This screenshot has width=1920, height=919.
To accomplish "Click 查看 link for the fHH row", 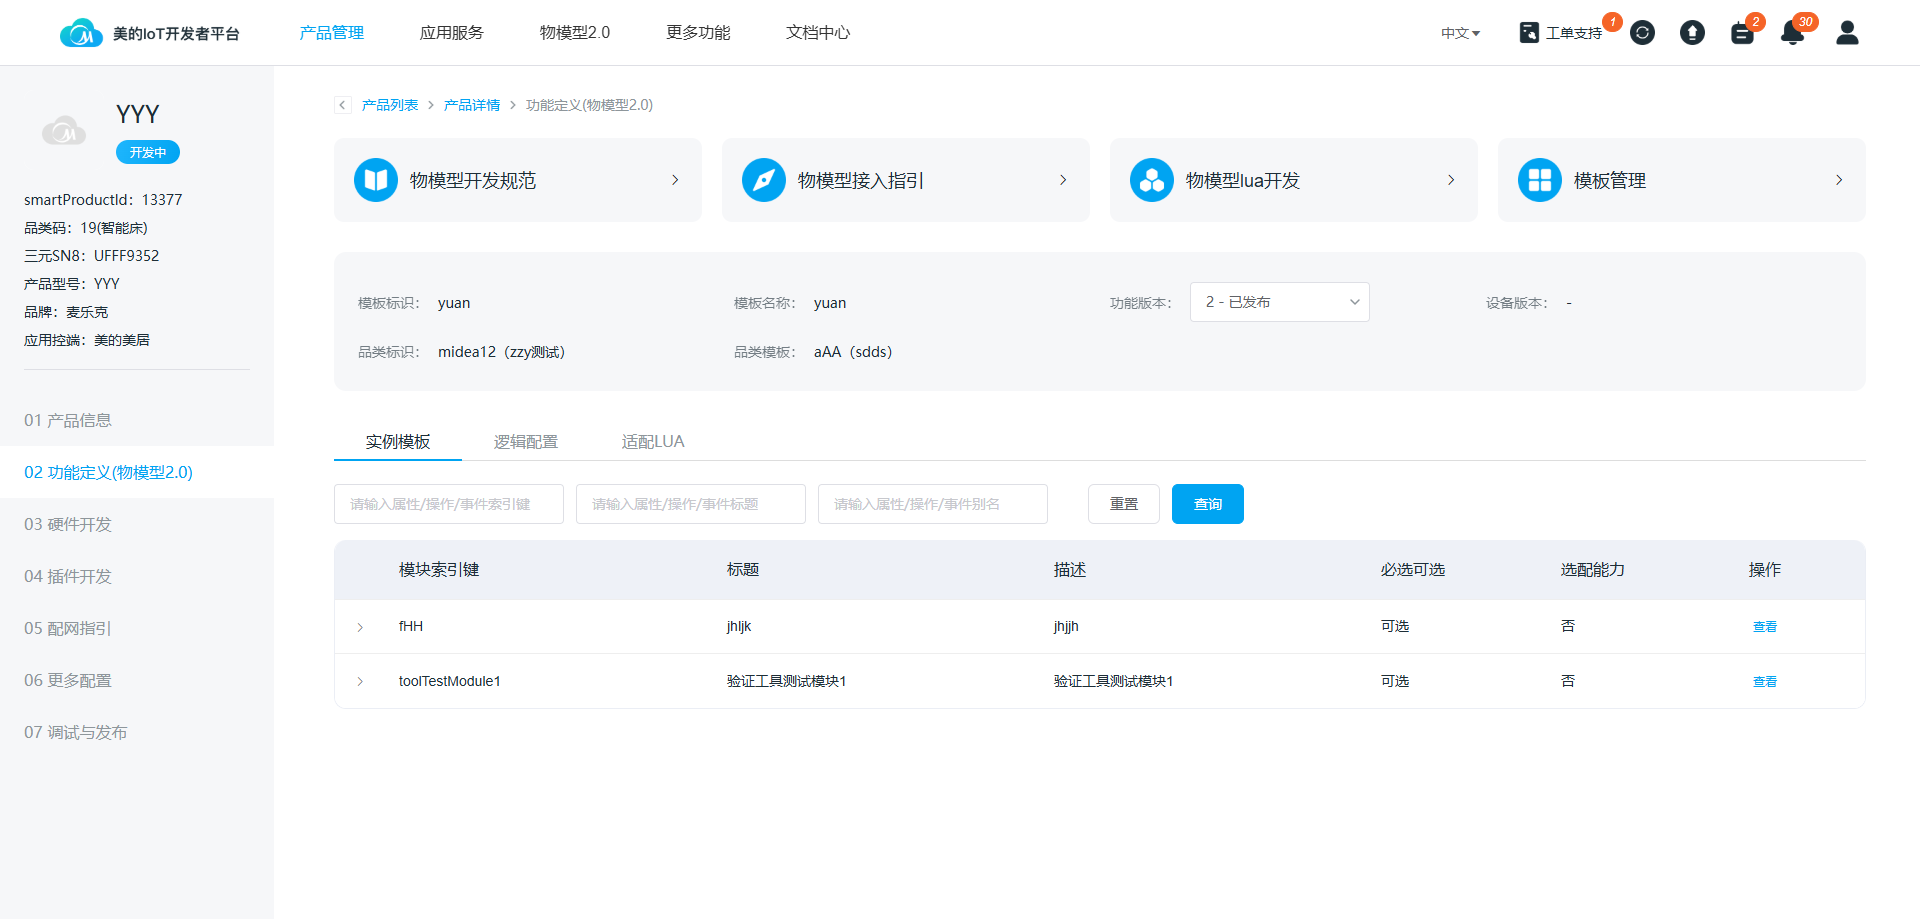I will (x=1764, y=627).
